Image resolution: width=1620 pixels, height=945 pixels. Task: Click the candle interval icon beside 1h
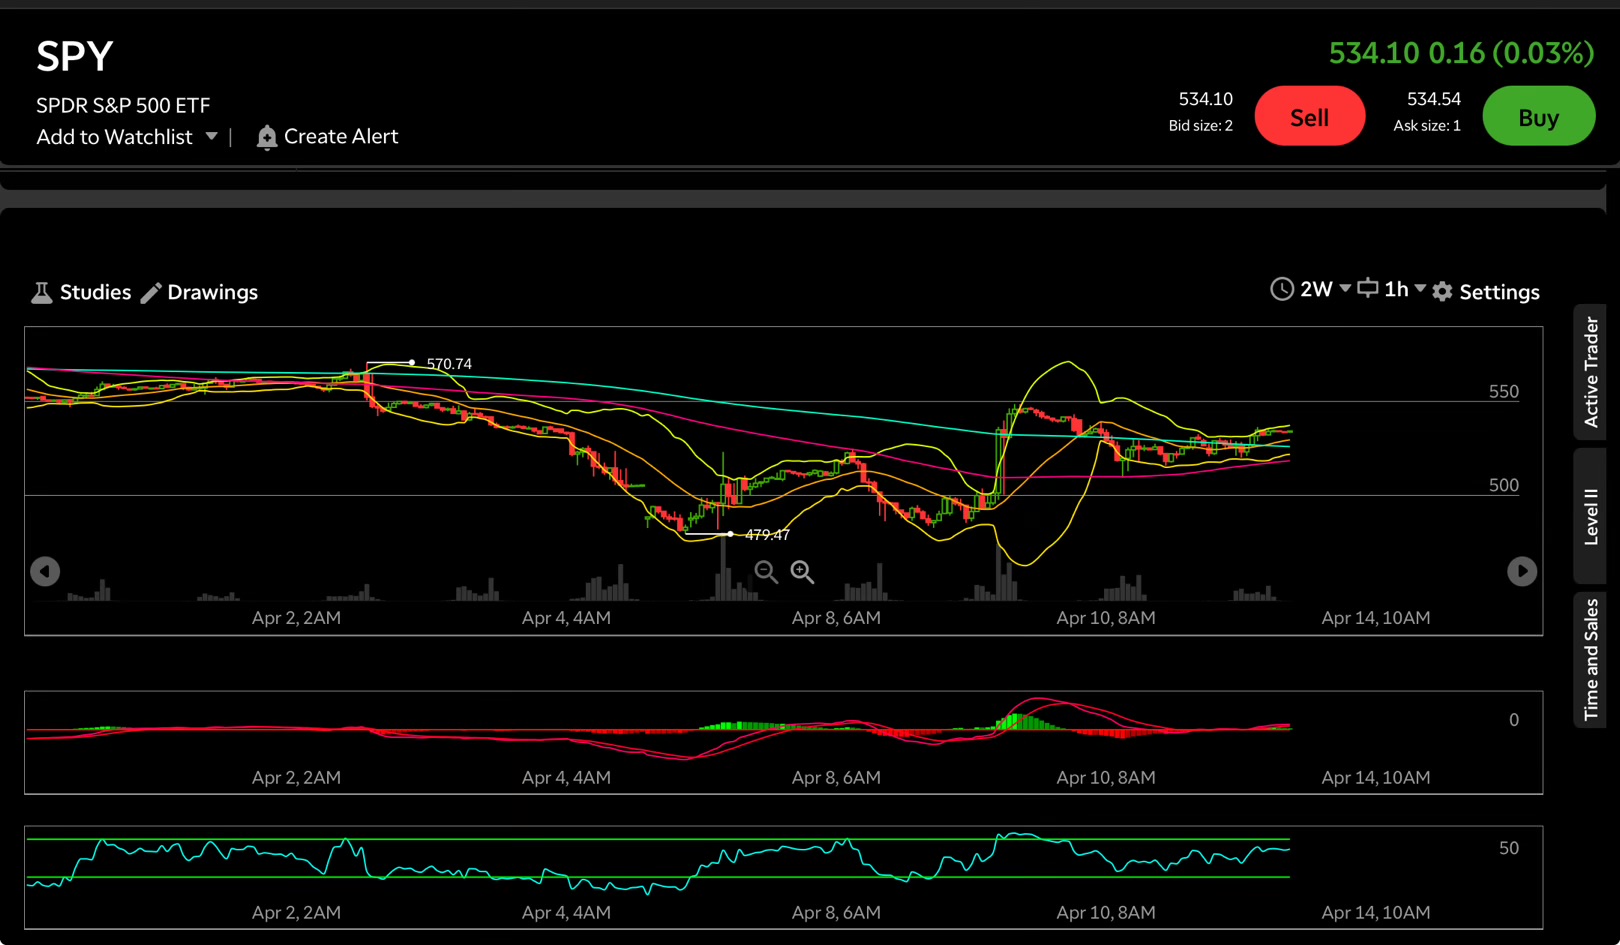point(1367,289)
